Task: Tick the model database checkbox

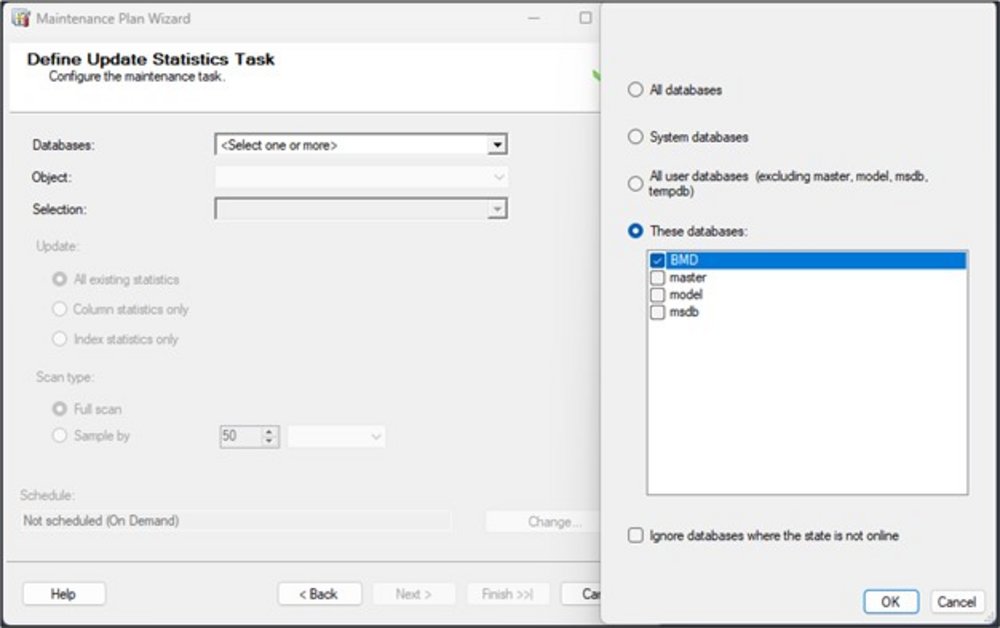Action: click(658, 295)
